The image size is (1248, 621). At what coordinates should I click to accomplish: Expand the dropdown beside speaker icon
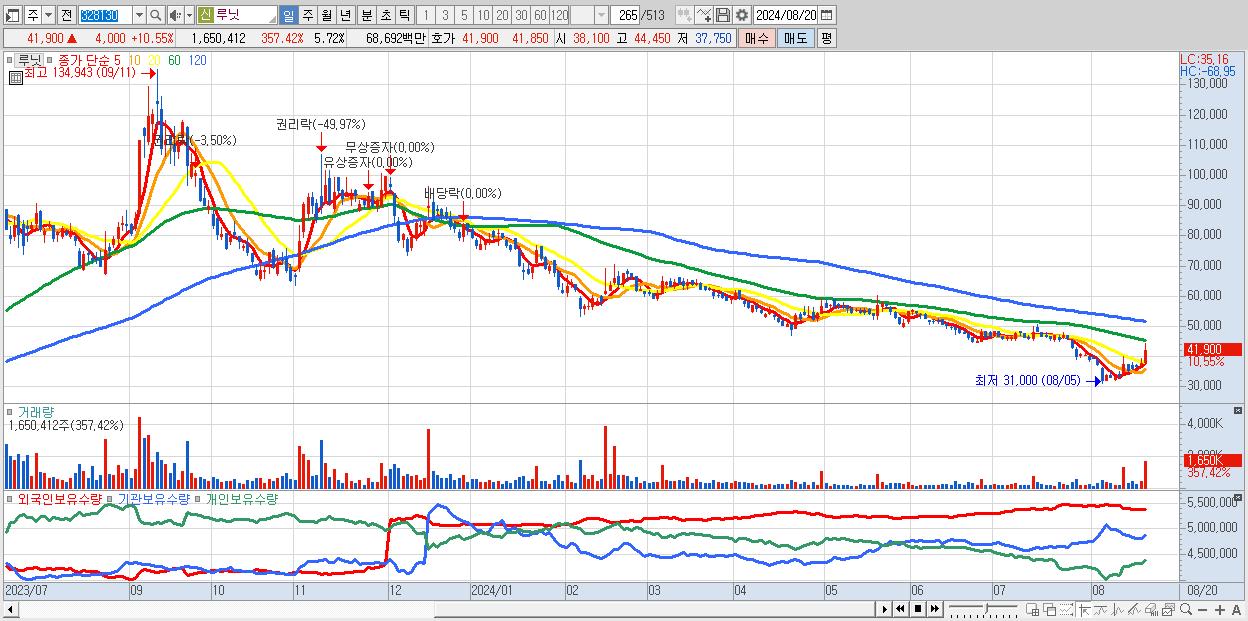[189, 15]
